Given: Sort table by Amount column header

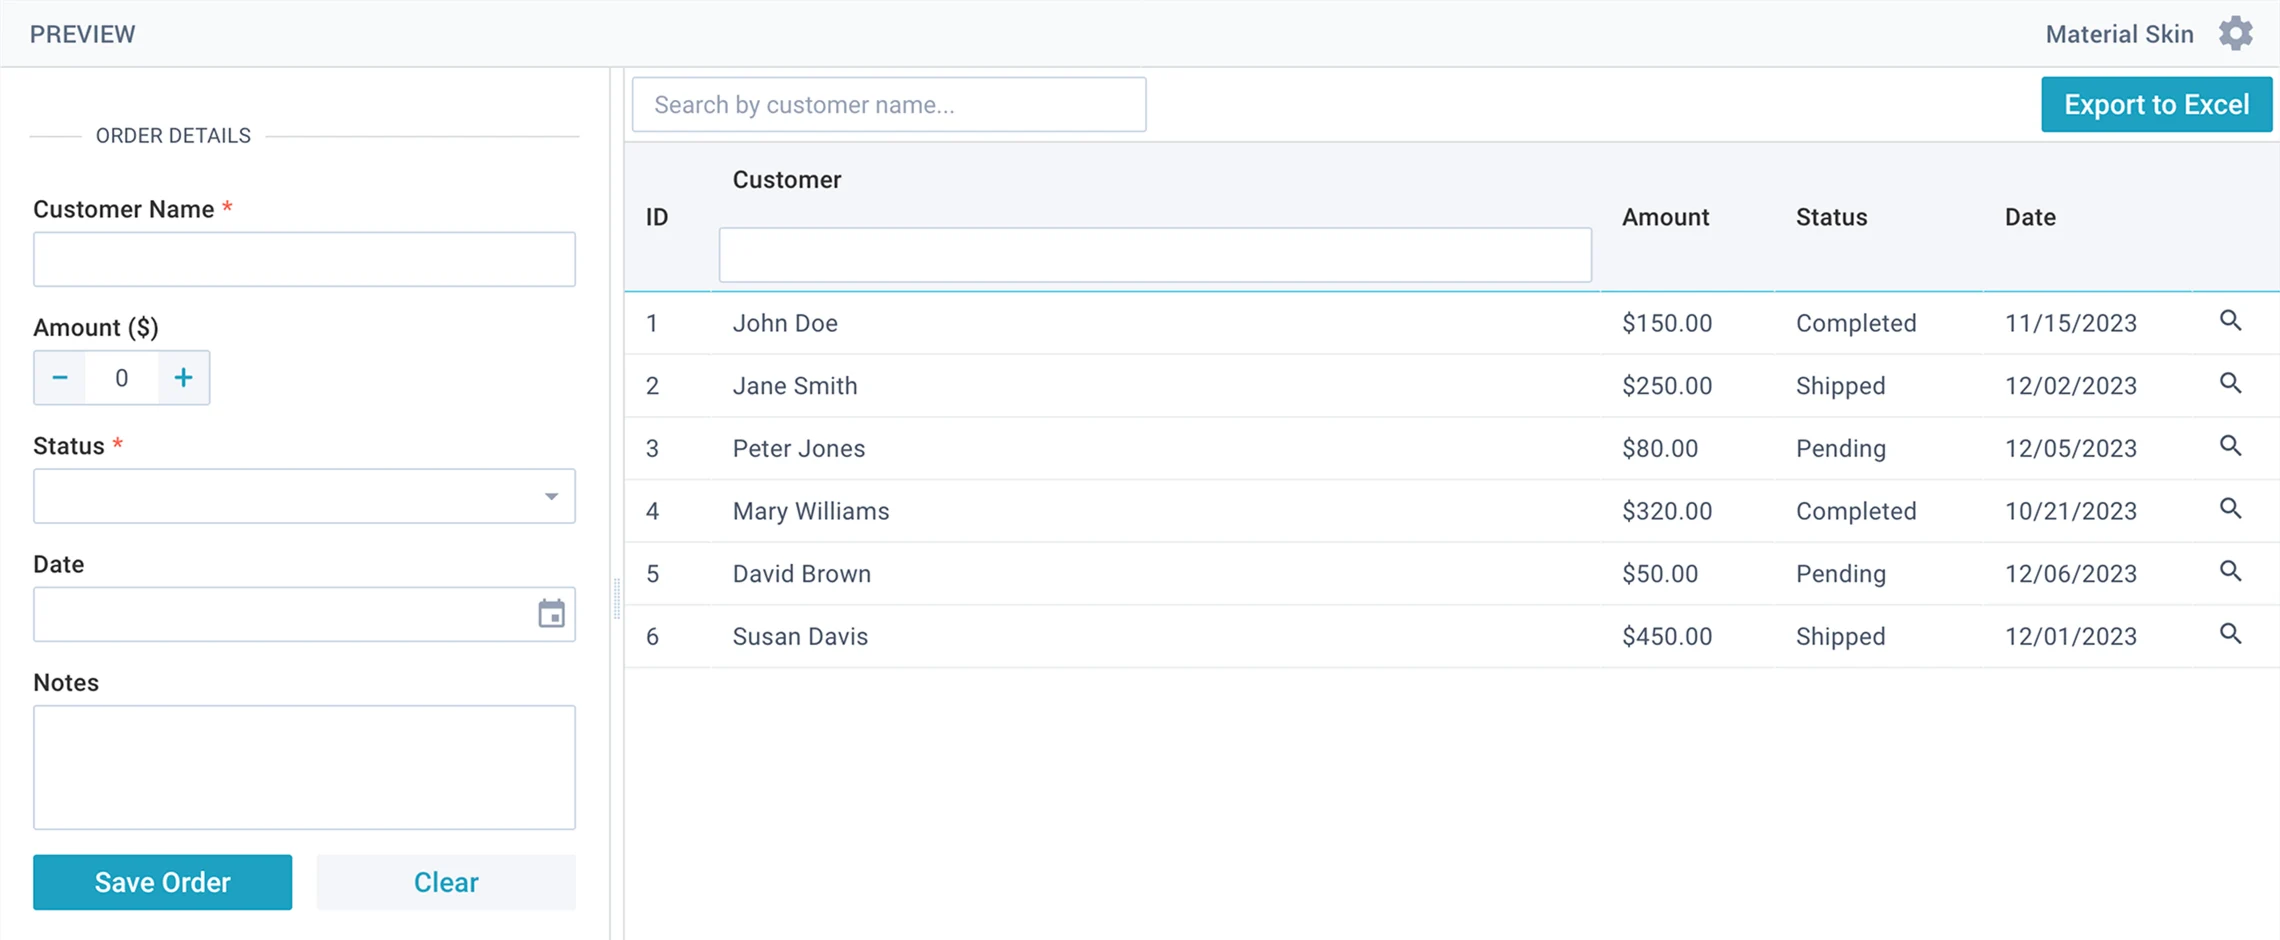Looking at the screenshot, I should [x=1665, y=217].
